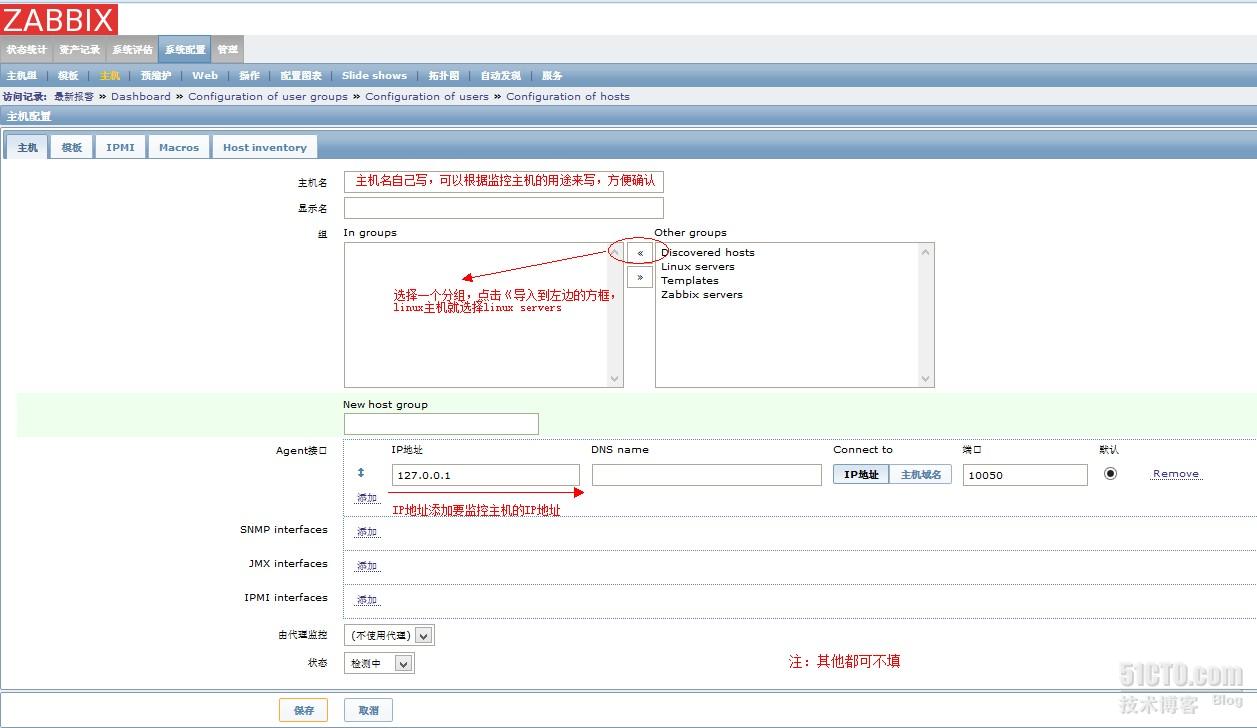This screenshot has height=728, width=1257.
Task: Open Dashboard history link
Action: tap(141, 96)
